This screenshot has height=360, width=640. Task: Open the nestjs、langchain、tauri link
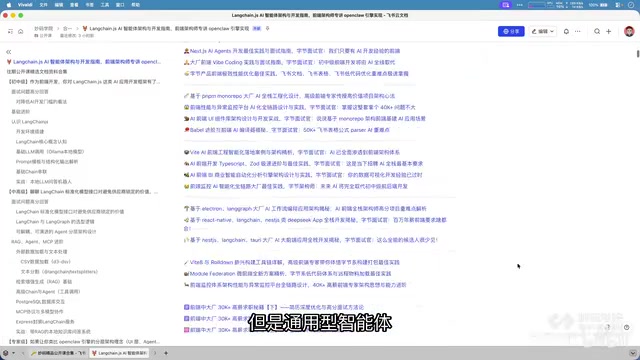pos(313,240)
